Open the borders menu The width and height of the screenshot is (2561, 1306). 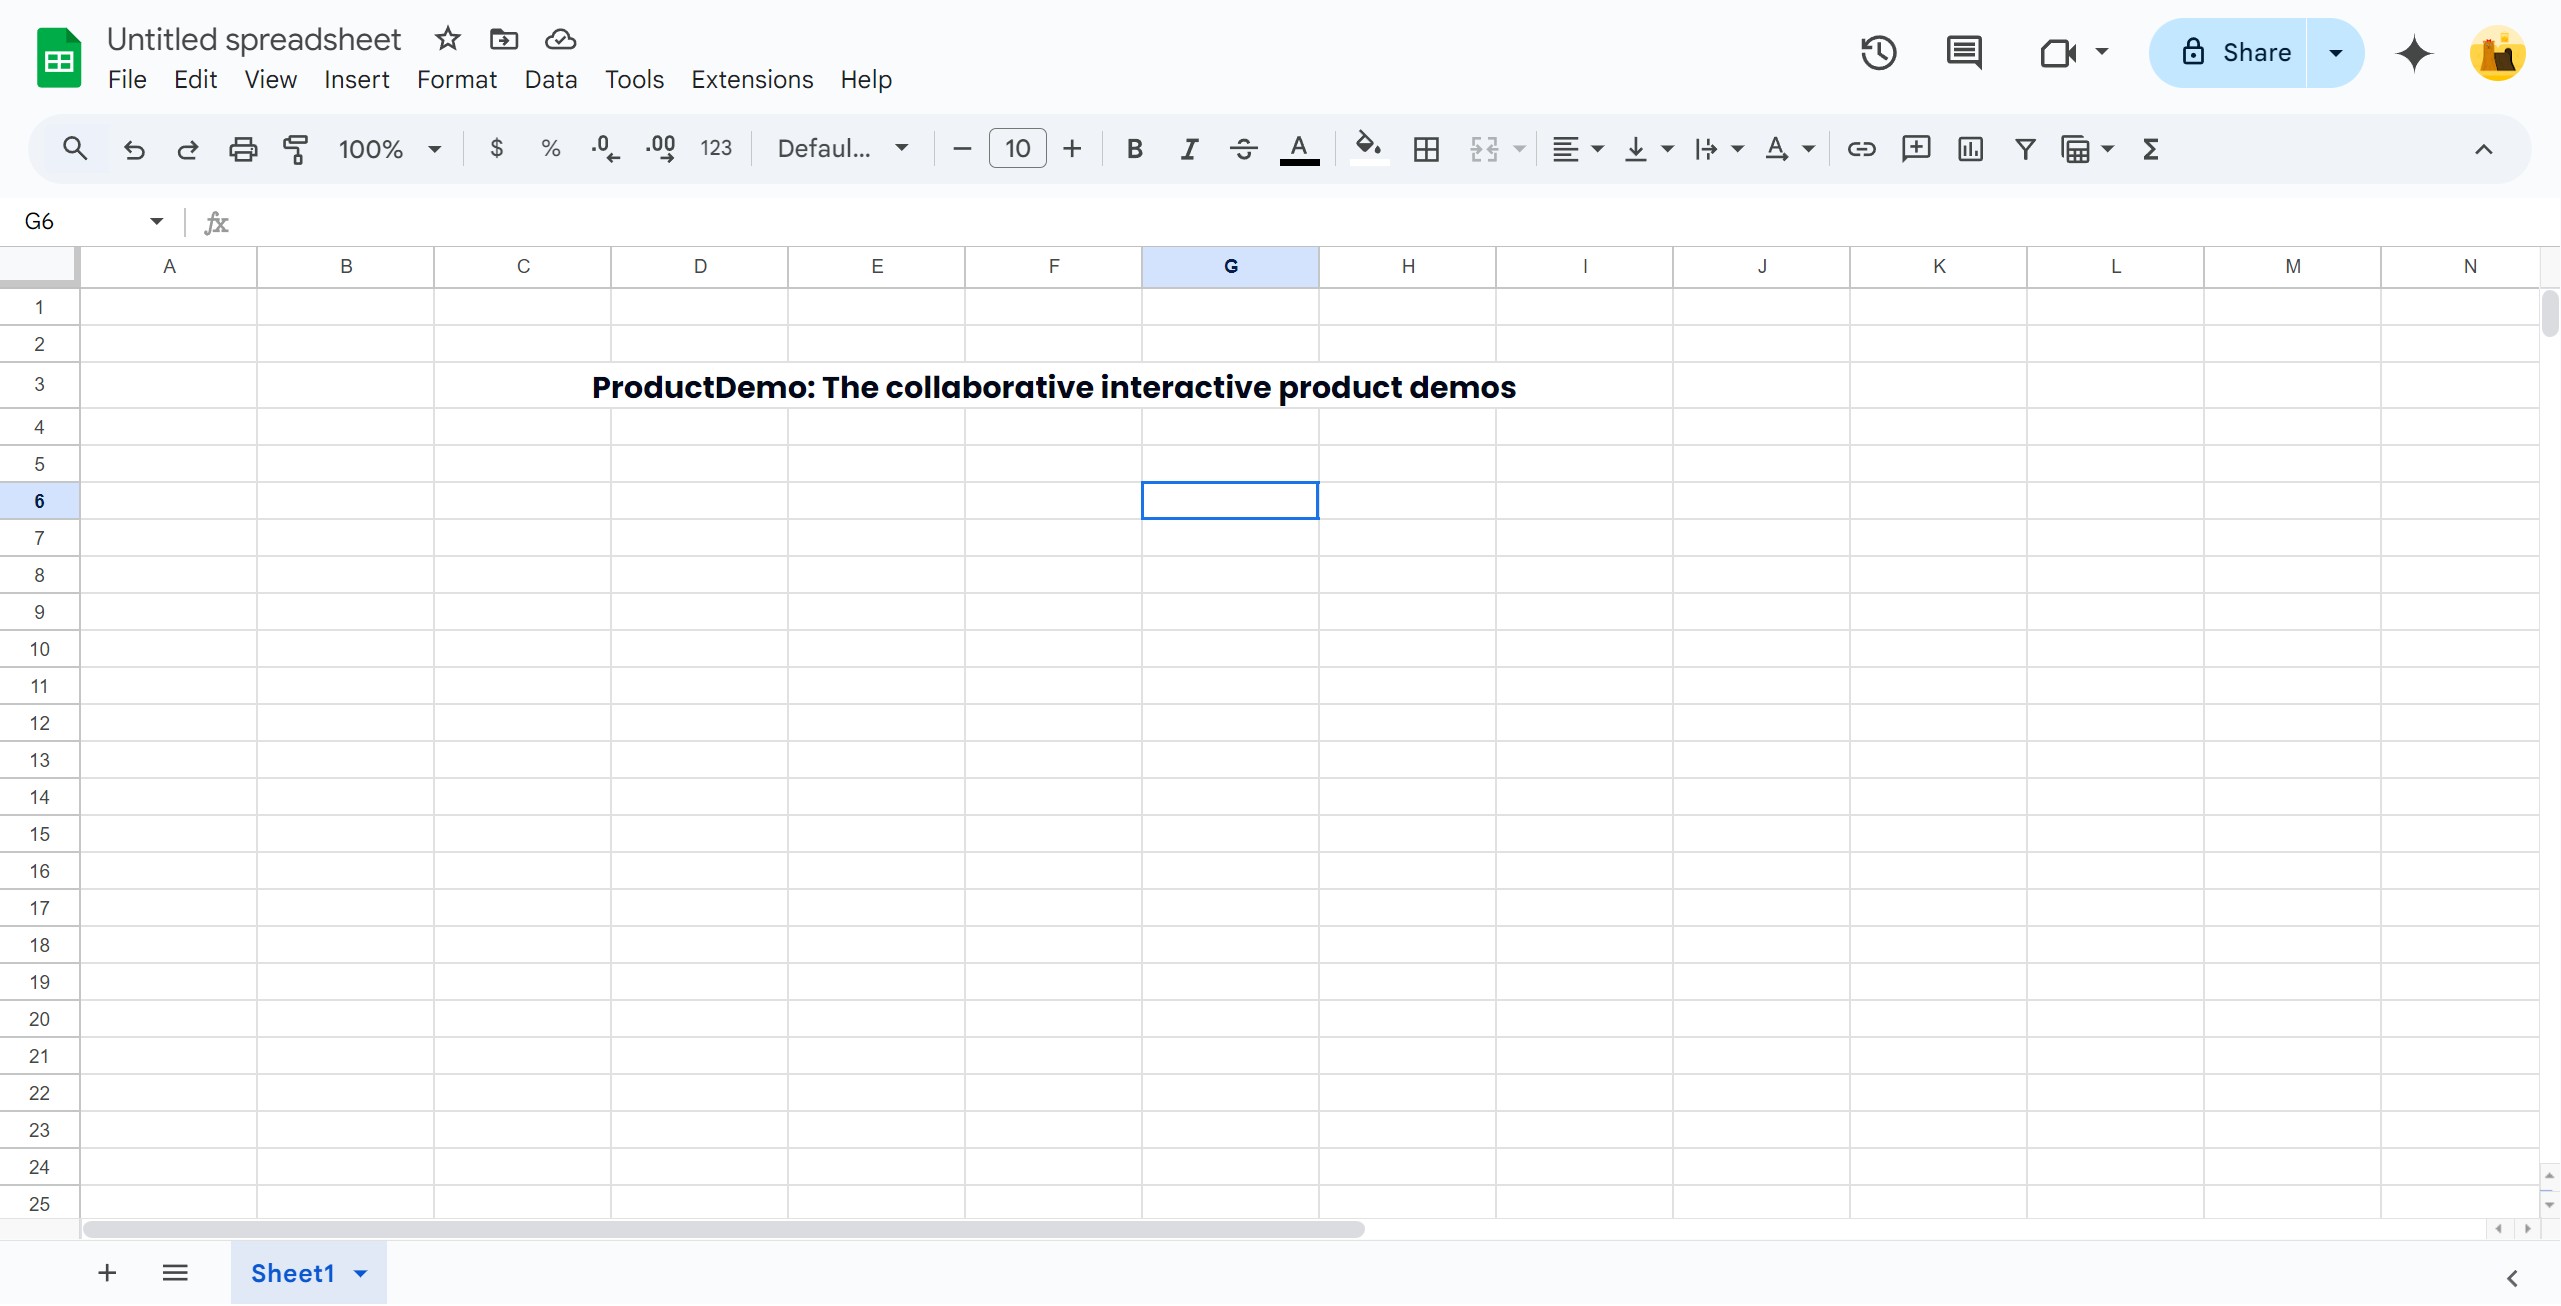[x=1426, y=149]
